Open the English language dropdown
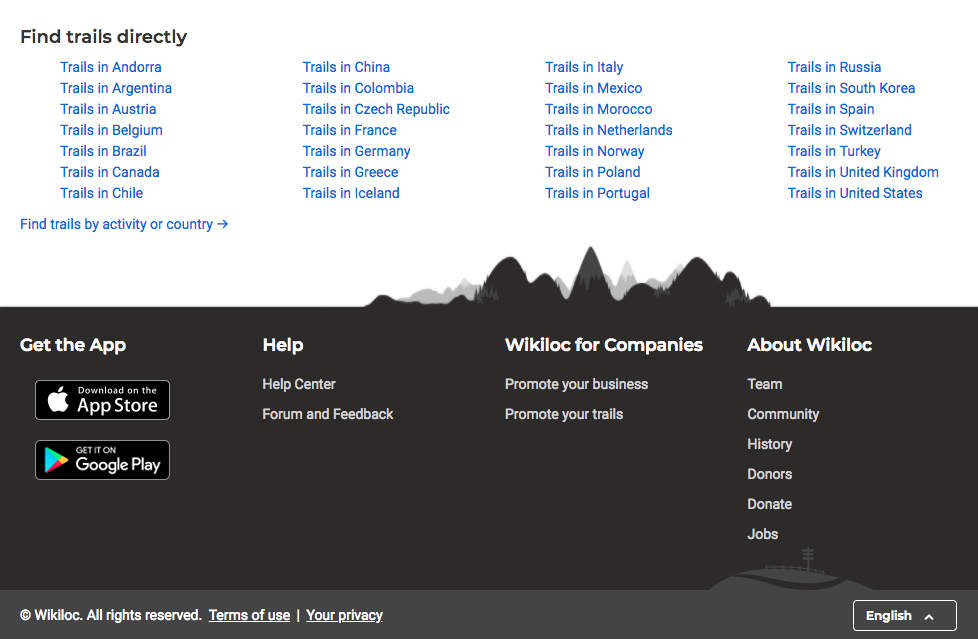This screenshot has height=639, width=978. point(904,616)
